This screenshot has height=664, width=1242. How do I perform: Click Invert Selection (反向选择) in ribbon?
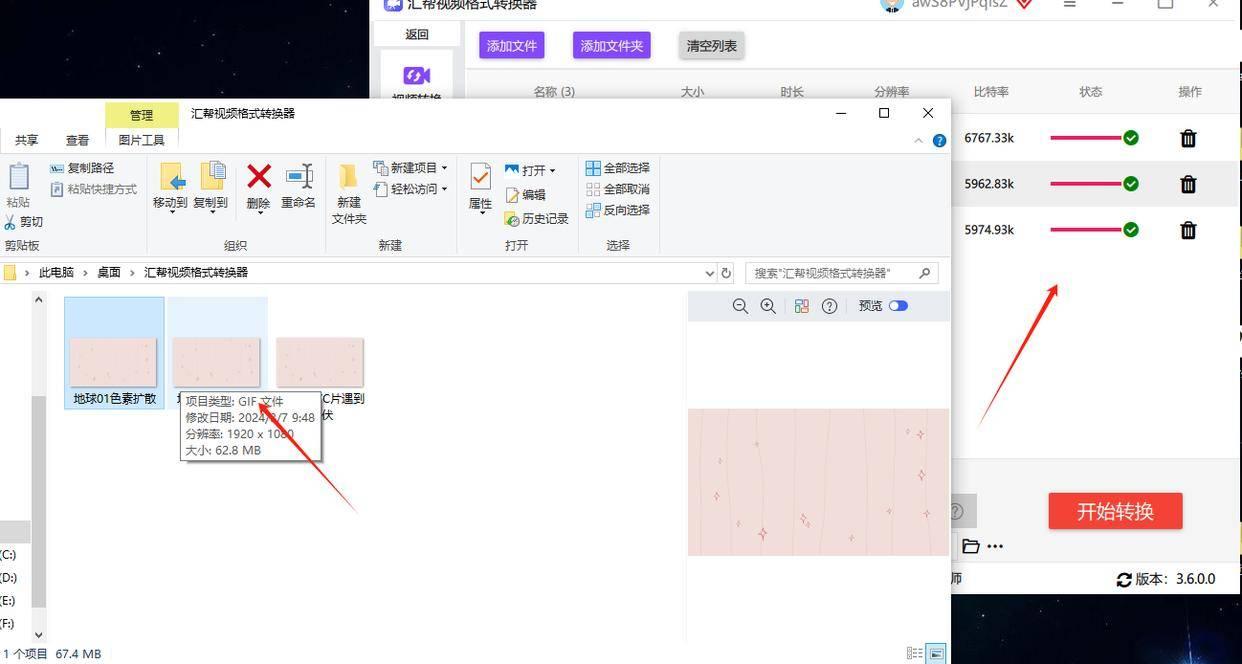point(617,210)
